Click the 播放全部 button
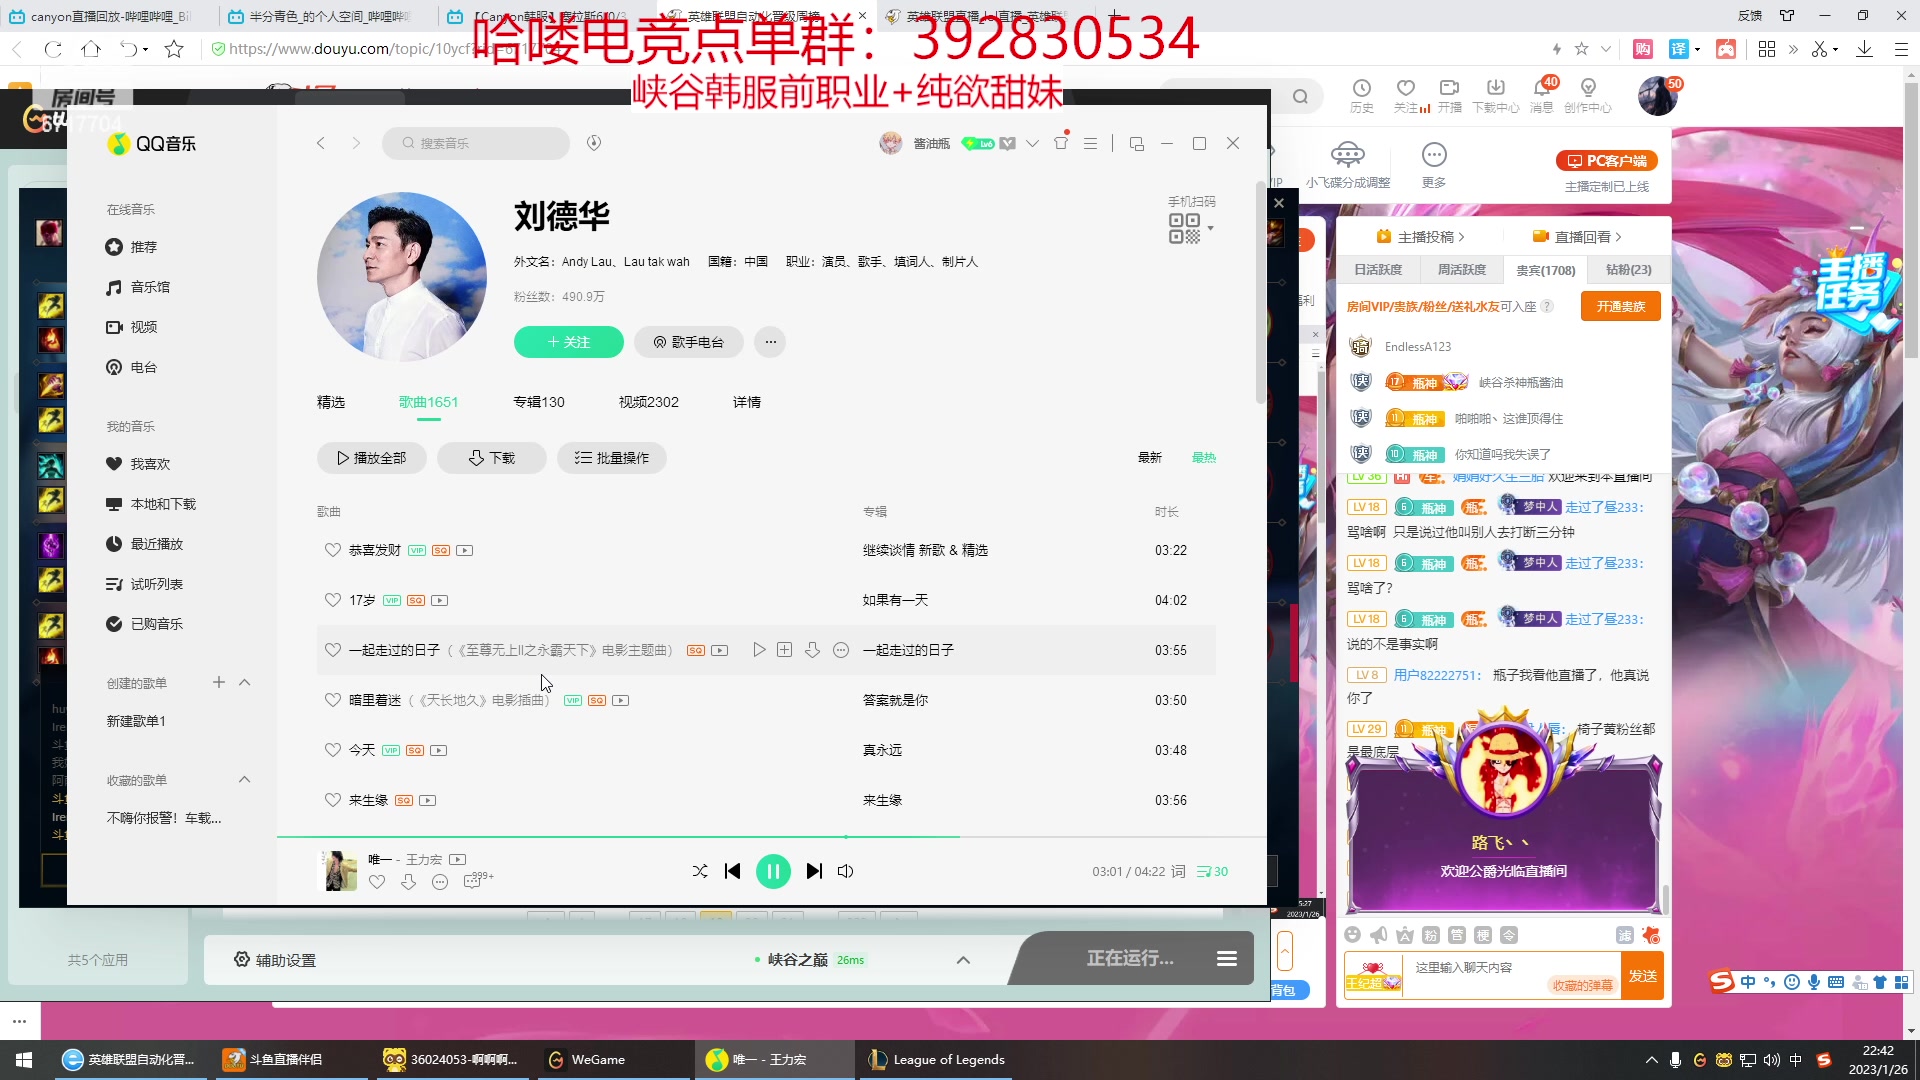The height and width of the screenshot is (1080, 1920). coord(371,458)
